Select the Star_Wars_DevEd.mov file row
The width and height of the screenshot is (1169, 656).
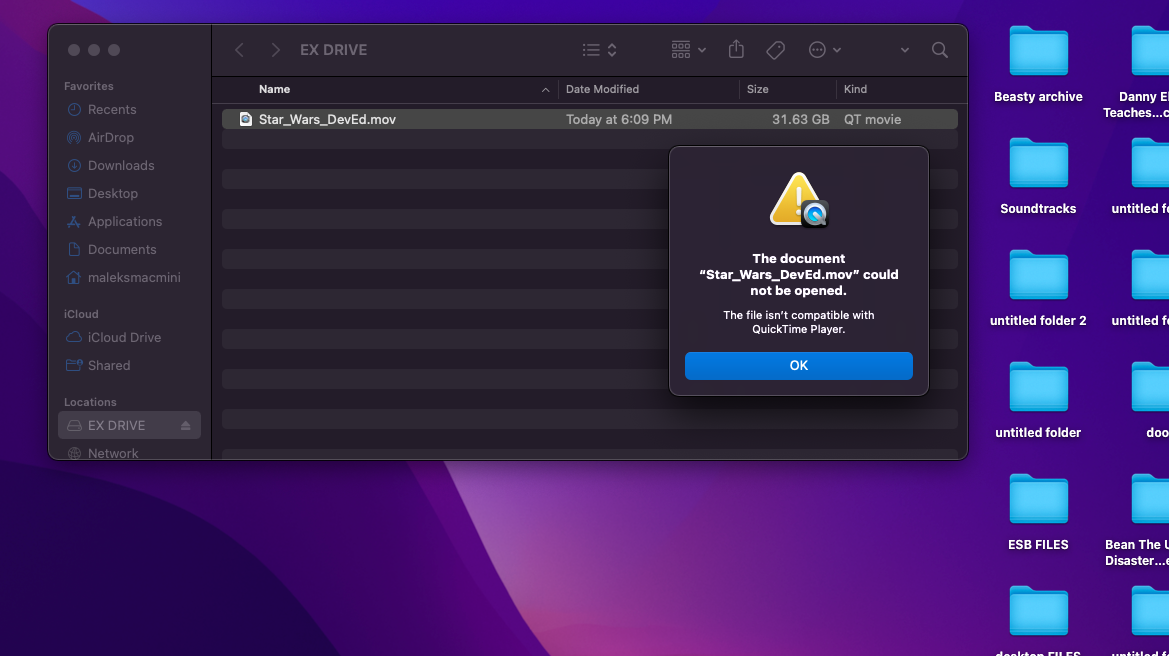[x=590, y=119]
